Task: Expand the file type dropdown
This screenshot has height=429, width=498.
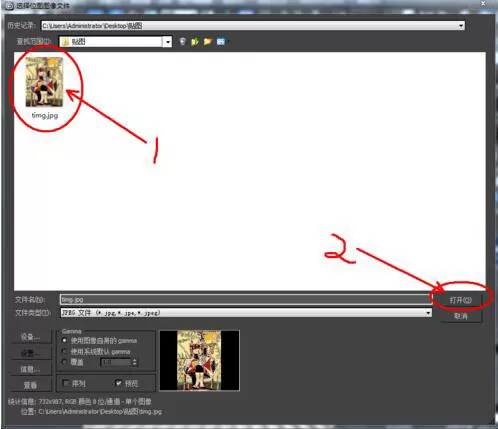Action: tap(428, 313)
